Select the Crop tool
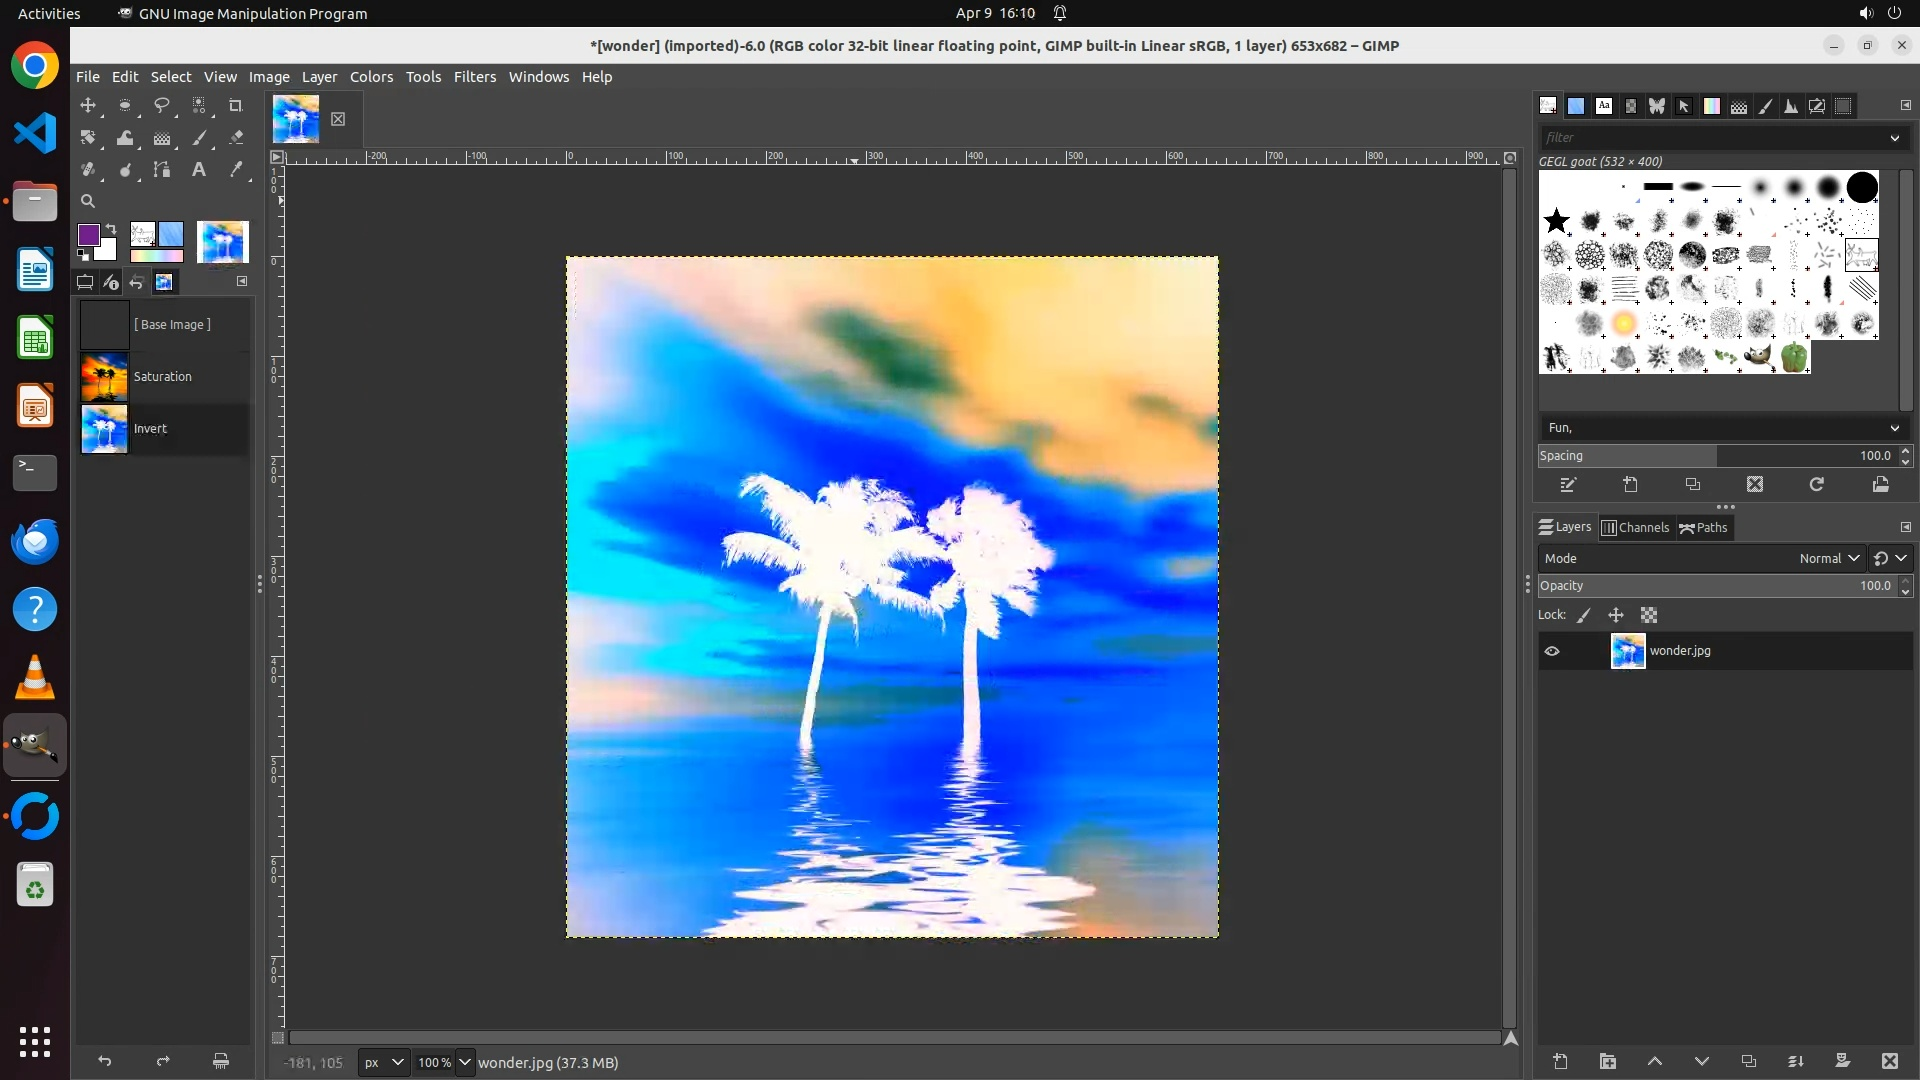Image resolution: width=1920 pixels, height=1080 pixels. pyautogui.click(x=236, y=105)
